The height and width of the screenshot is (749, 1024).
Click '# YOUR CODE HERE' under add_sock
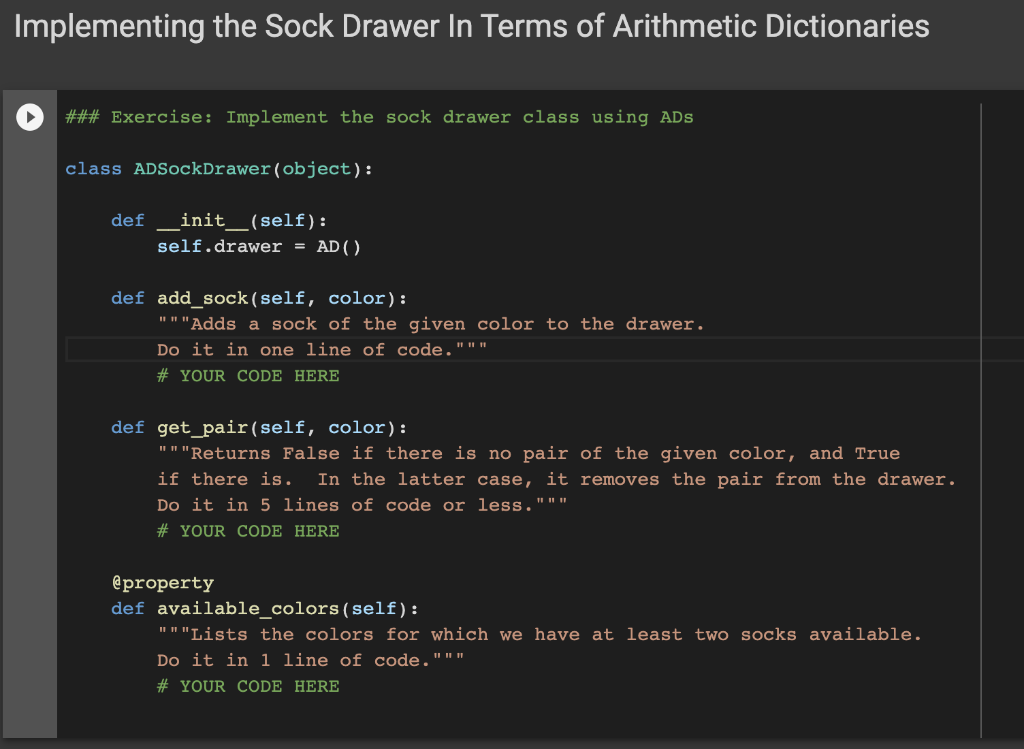click(x=248, y=375)
